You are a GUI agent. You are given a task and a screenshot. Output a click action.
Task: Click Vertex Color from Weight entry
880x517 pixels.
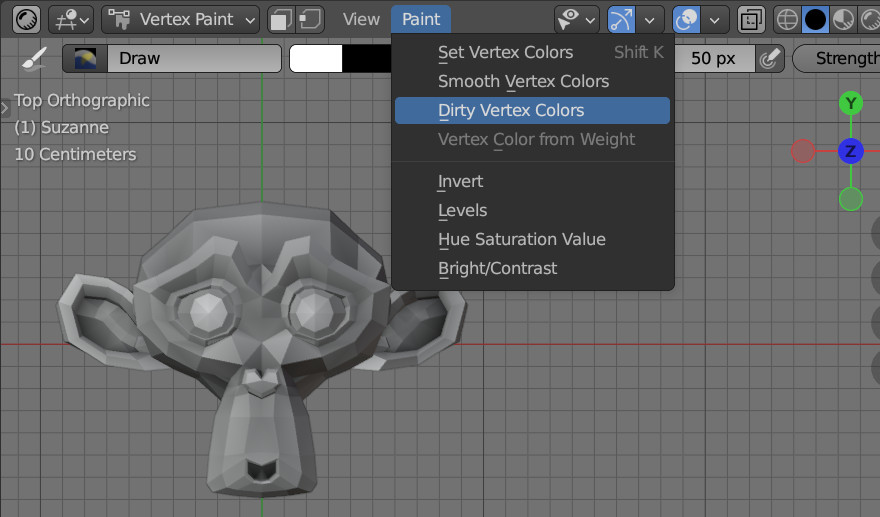click(533, 140)
